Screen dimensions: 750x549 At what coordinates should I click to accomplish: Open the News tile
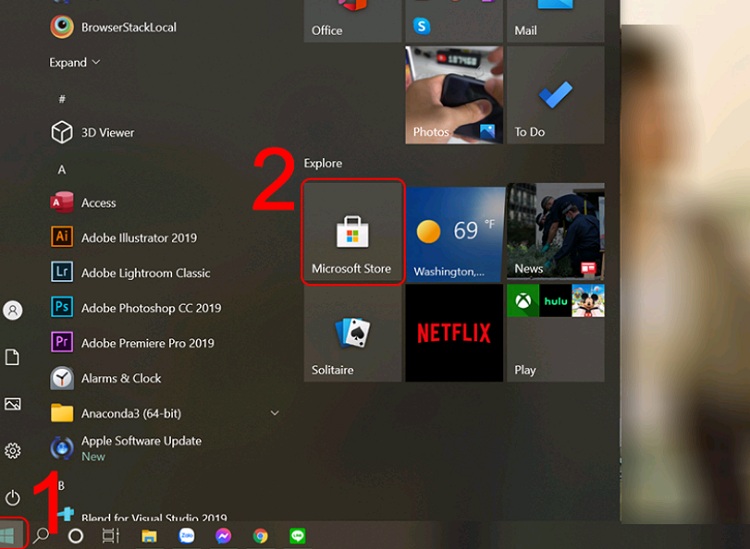coord(555,232)
